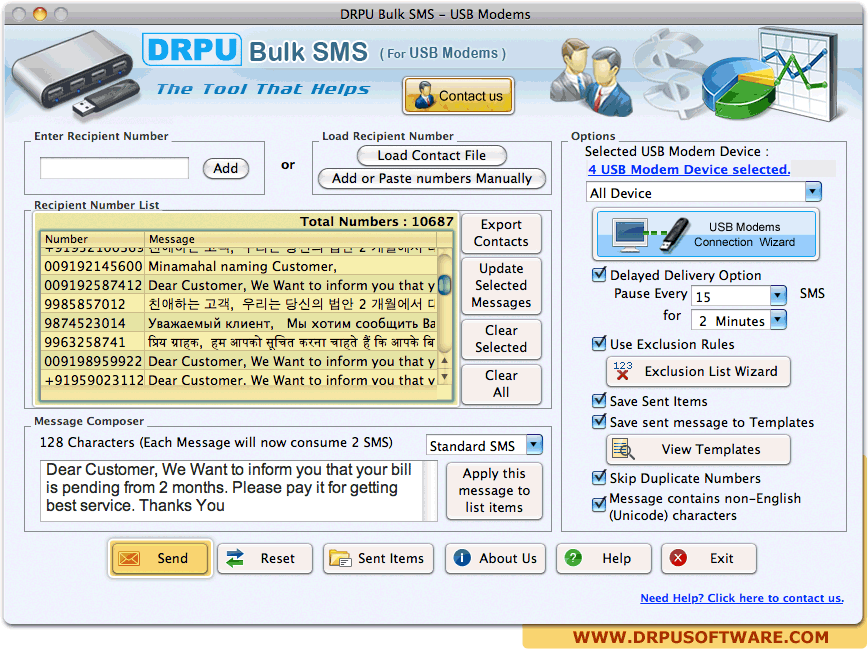This screenshot has width=868, height=649.
Task: Click the recipient number input field
Action: coord(115,168)
